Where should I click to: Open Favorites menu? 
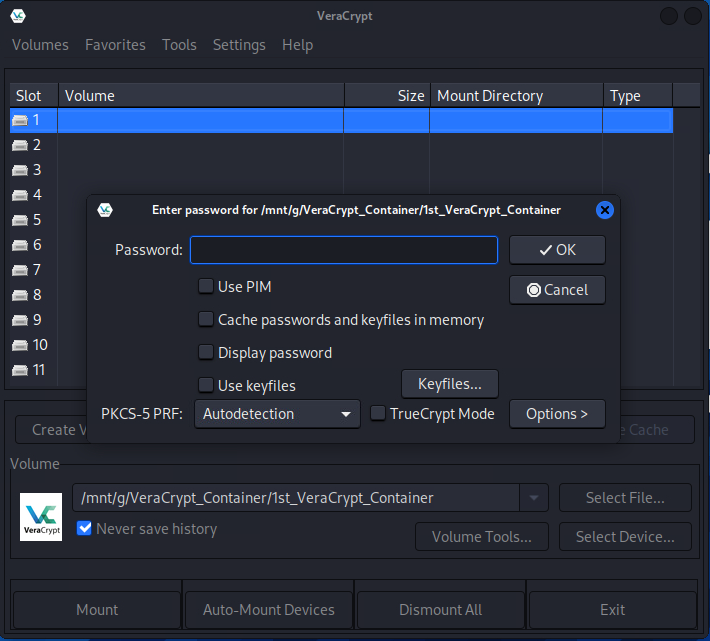(x=115, y=45)
